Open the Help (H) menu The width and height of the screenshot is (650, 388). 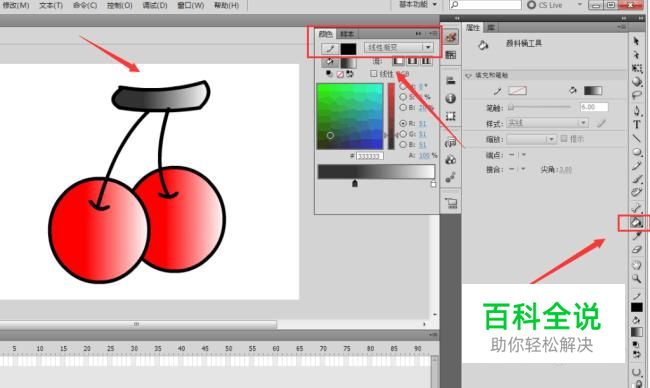[x=226, y=5]
